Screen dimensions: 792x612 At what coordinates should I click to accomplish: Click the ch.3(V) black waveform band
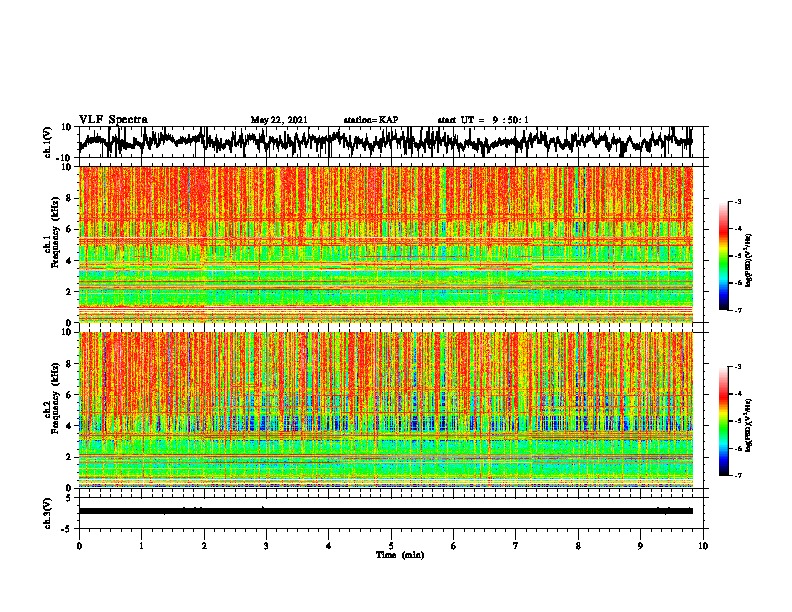386,511
